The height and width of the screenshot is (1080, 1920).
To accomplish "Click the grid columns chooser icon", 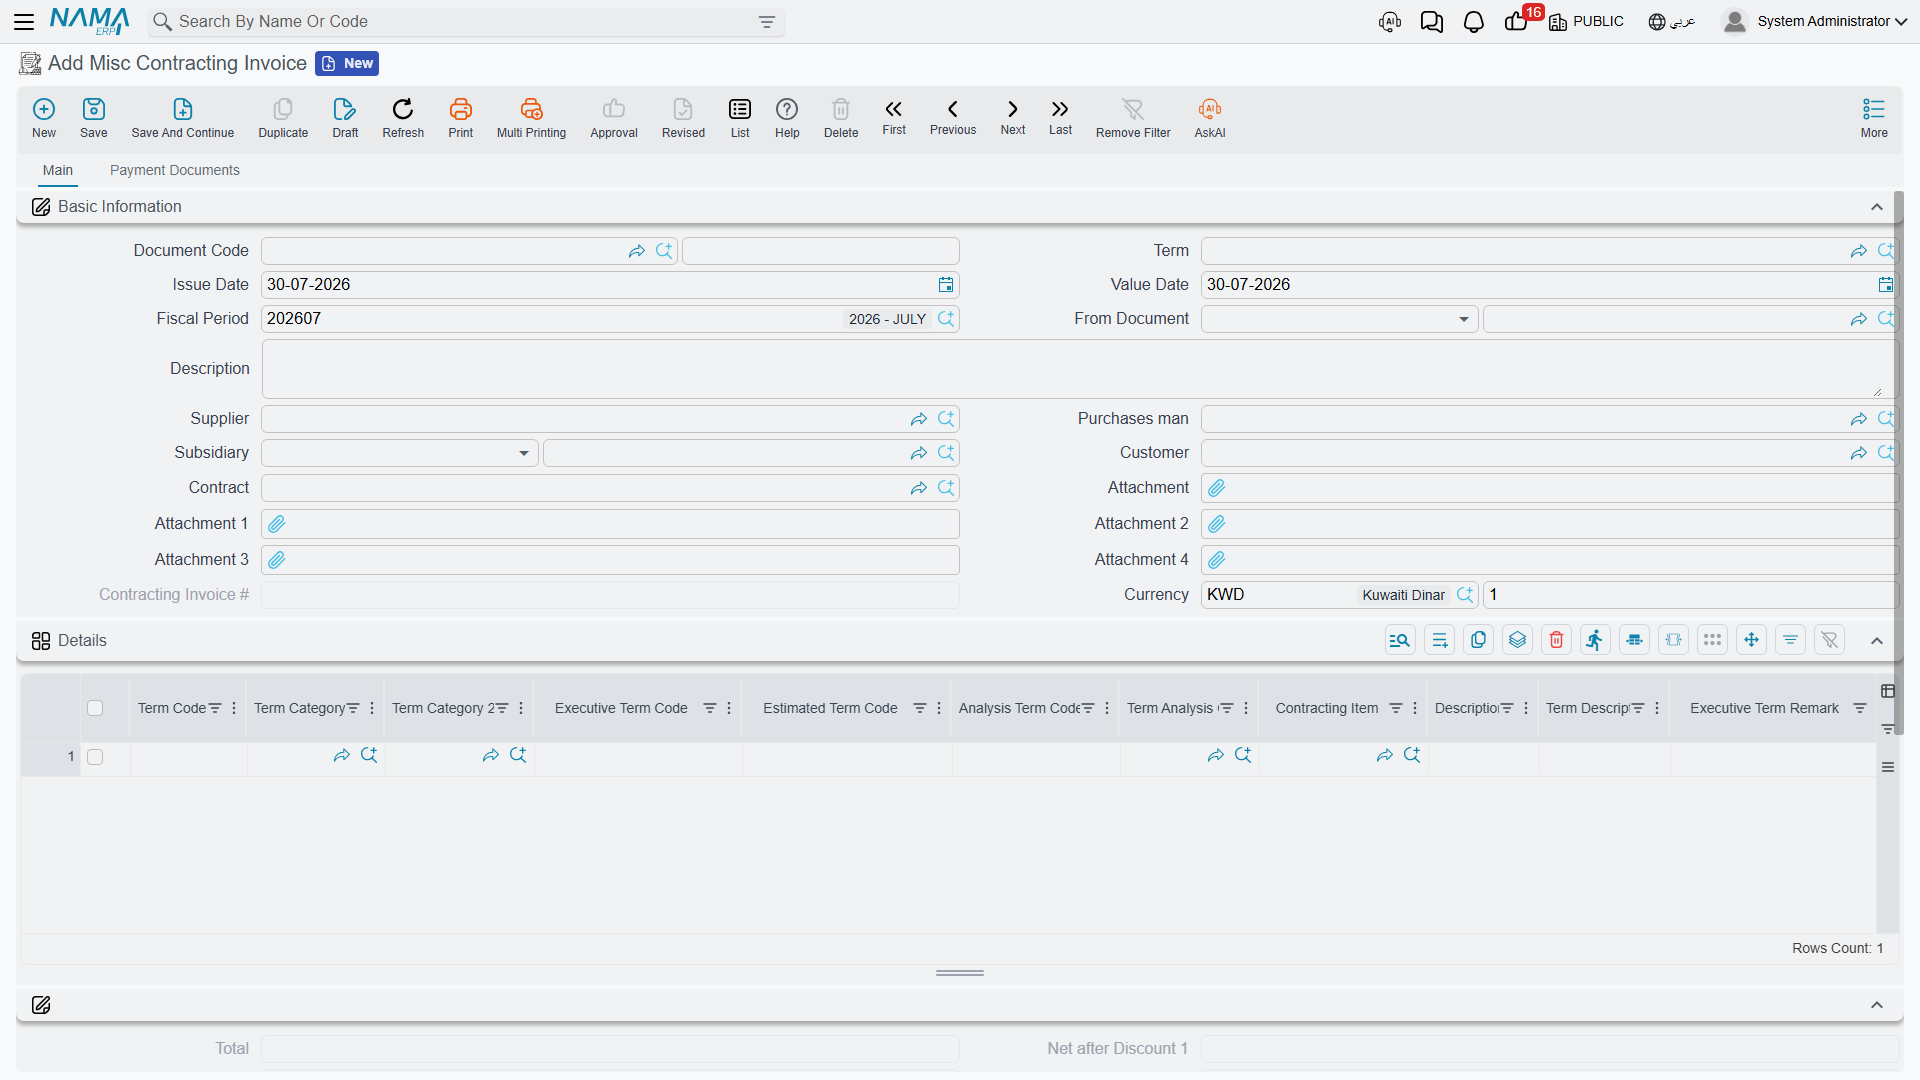I will coord(1888,691).
